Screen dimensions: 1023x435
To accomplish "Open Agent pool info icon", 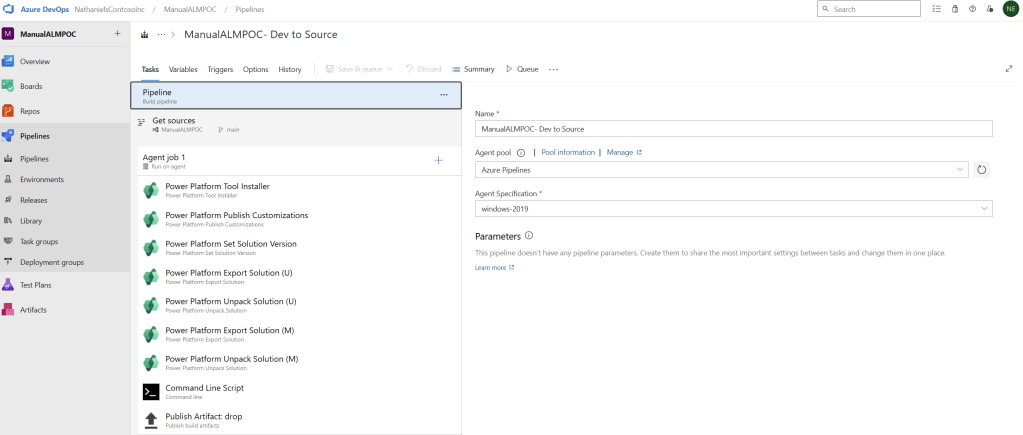I will (521, 153).
